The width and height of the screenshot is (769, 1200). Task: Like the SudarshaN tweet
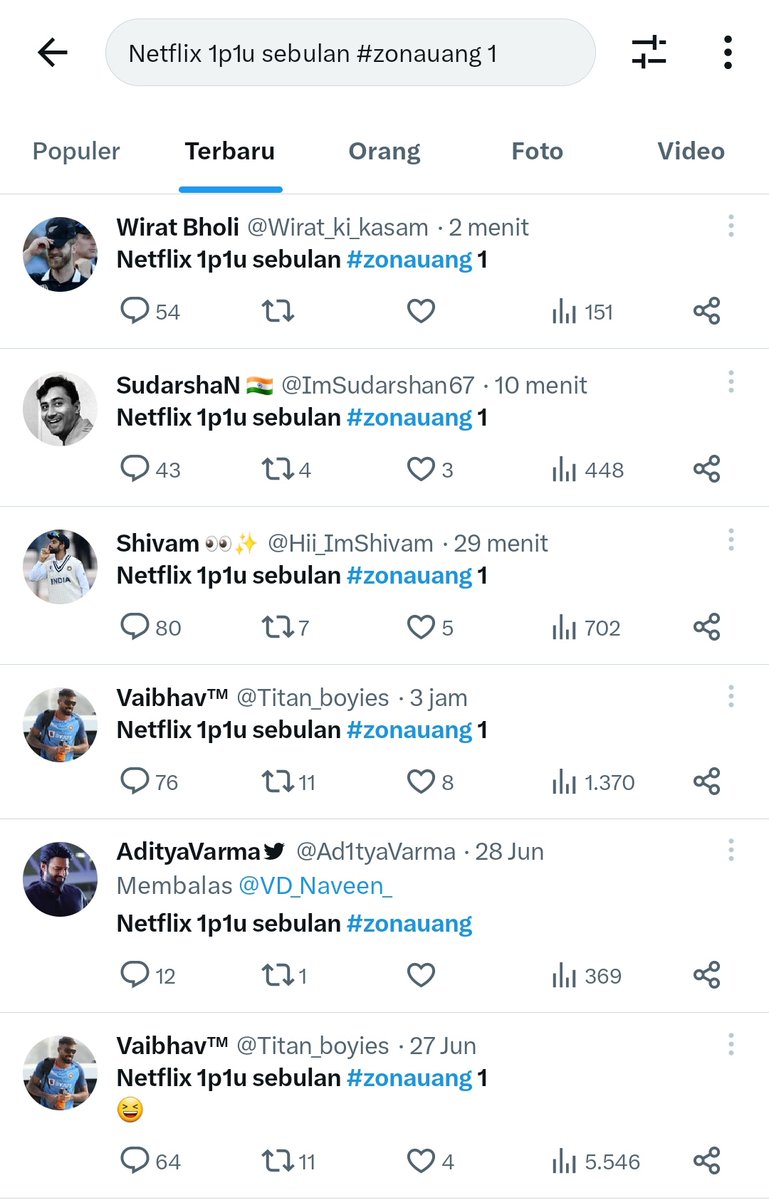(x=430, y=469)
